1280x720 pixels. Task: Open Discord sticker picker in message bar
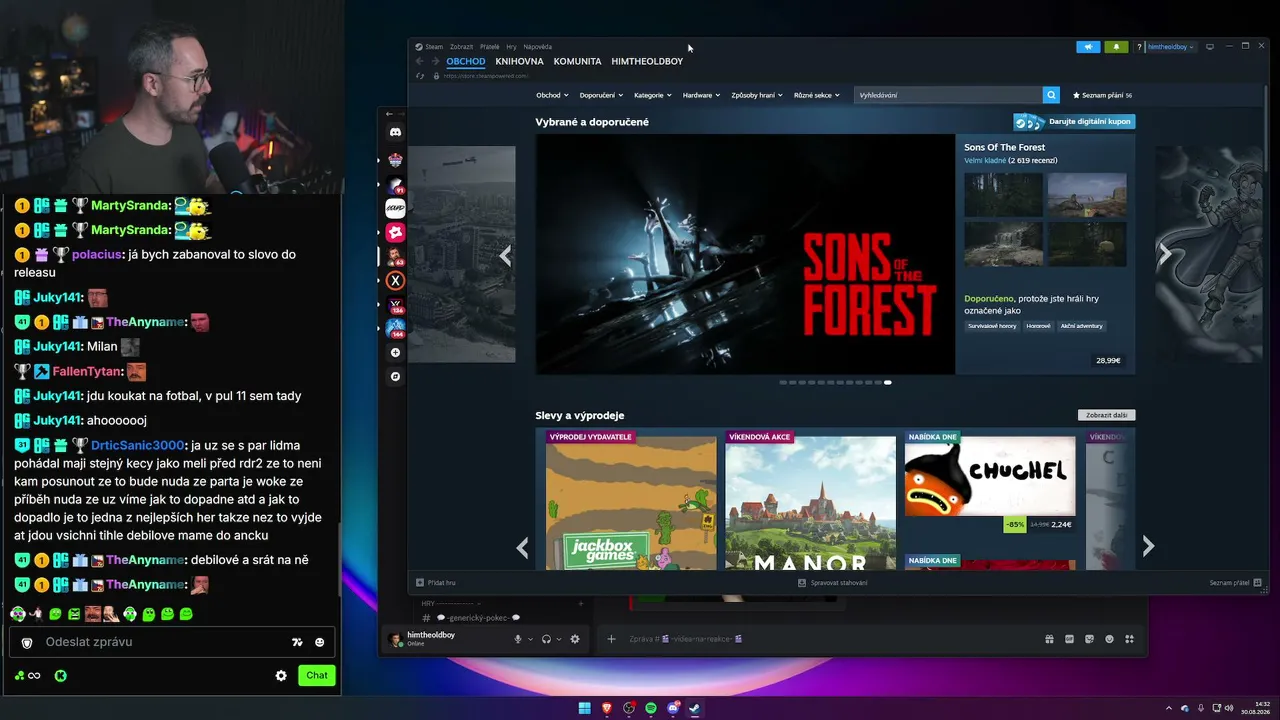tap(1089, 639)
